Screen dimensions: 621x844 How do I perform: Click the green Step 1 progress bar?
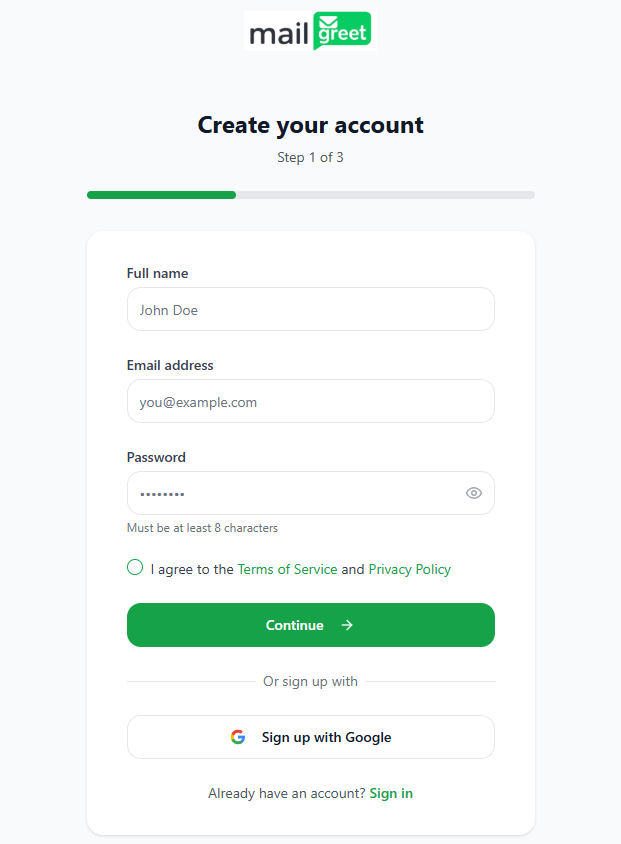[160, 194]
